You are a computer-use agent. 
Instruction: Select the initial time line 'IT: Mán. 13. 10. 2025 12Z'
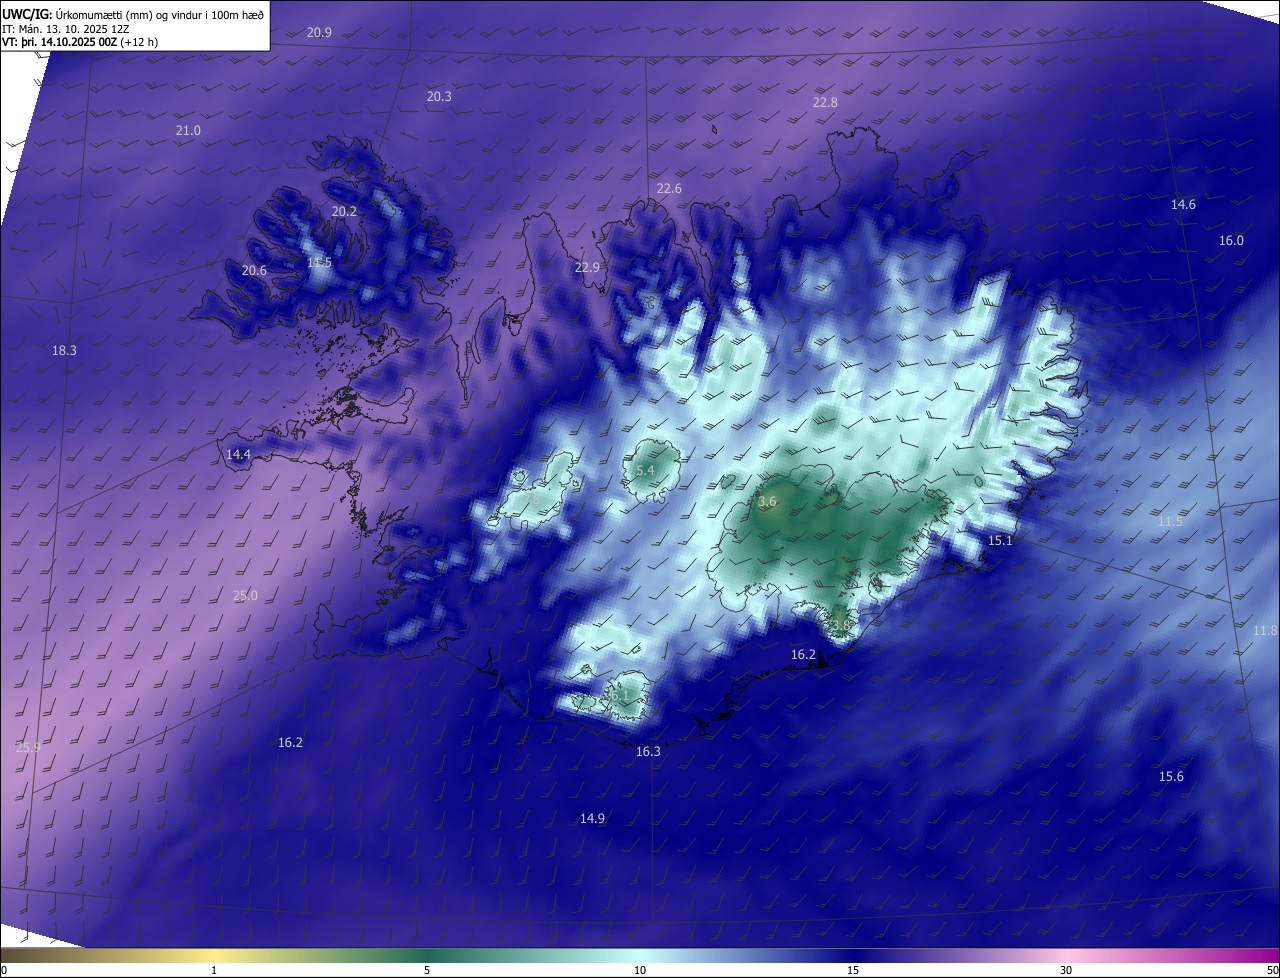[67, 29]
